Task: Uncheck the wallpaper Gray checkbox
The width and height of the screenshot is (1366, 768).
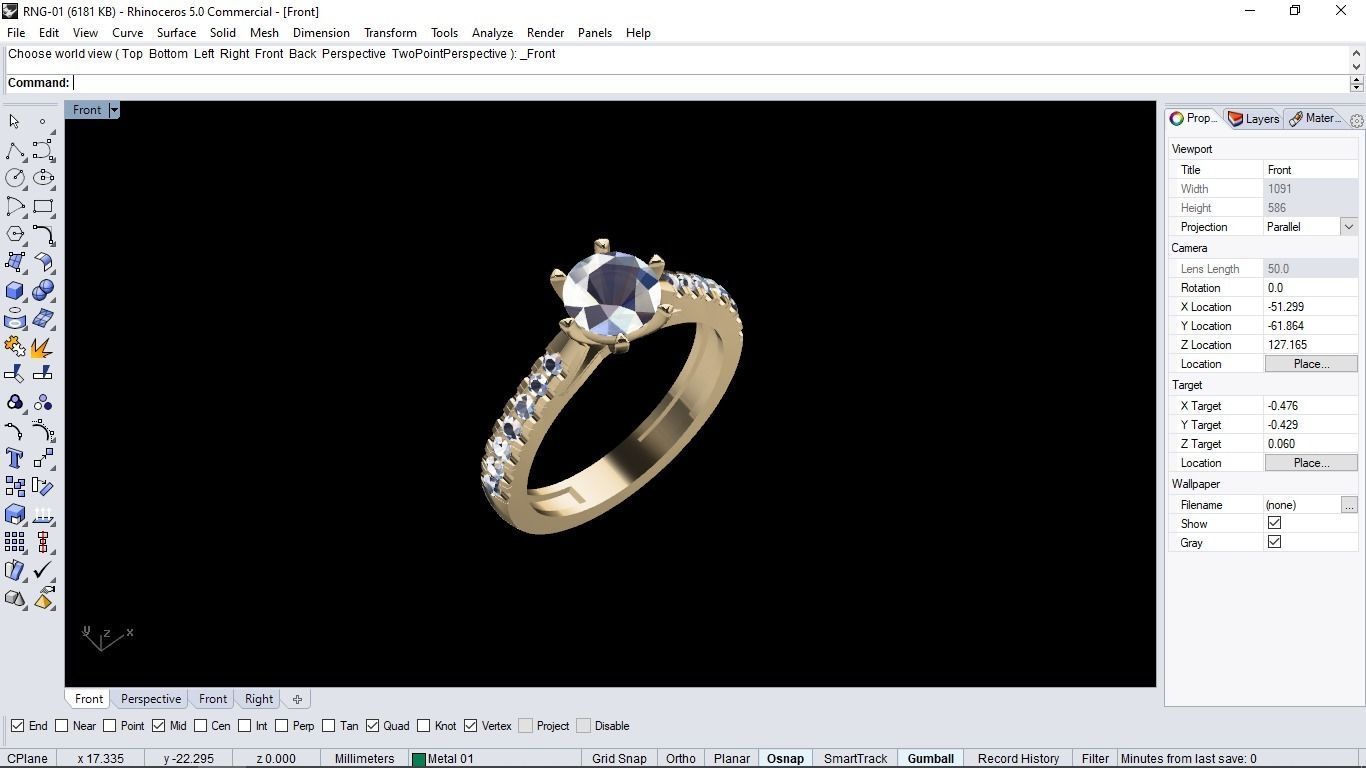Action: tap(1274, 542)
